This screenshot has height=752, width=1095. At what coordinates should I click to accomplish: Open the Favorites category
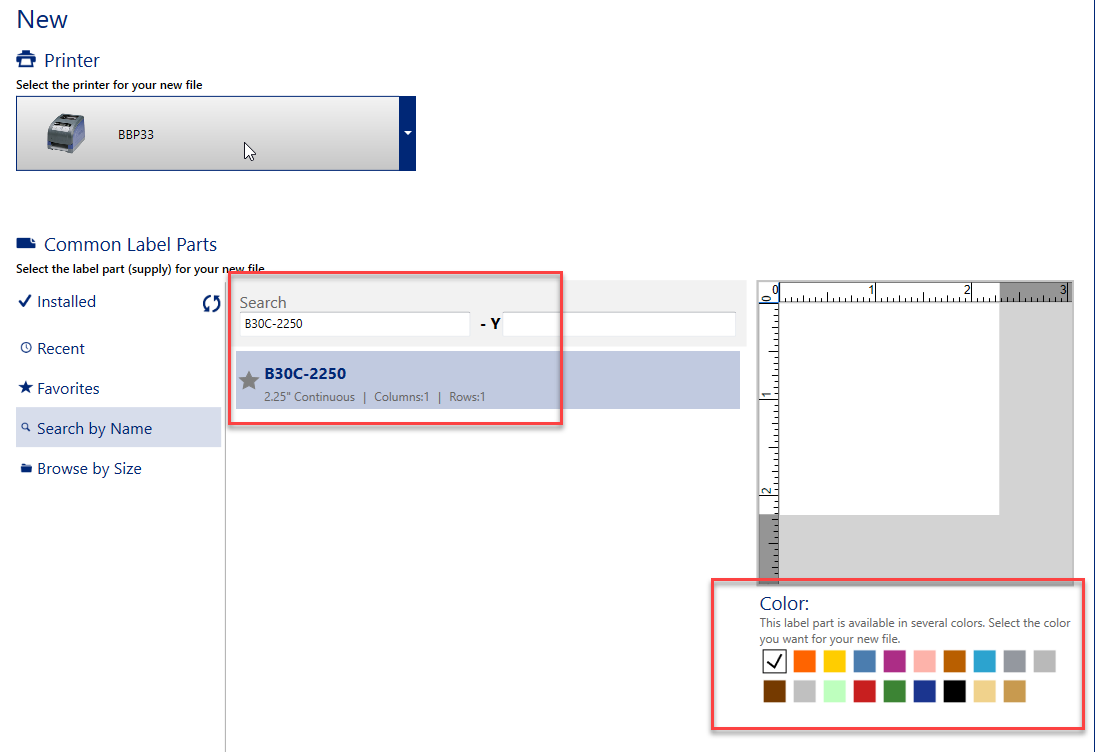click(x=68, y=389)
